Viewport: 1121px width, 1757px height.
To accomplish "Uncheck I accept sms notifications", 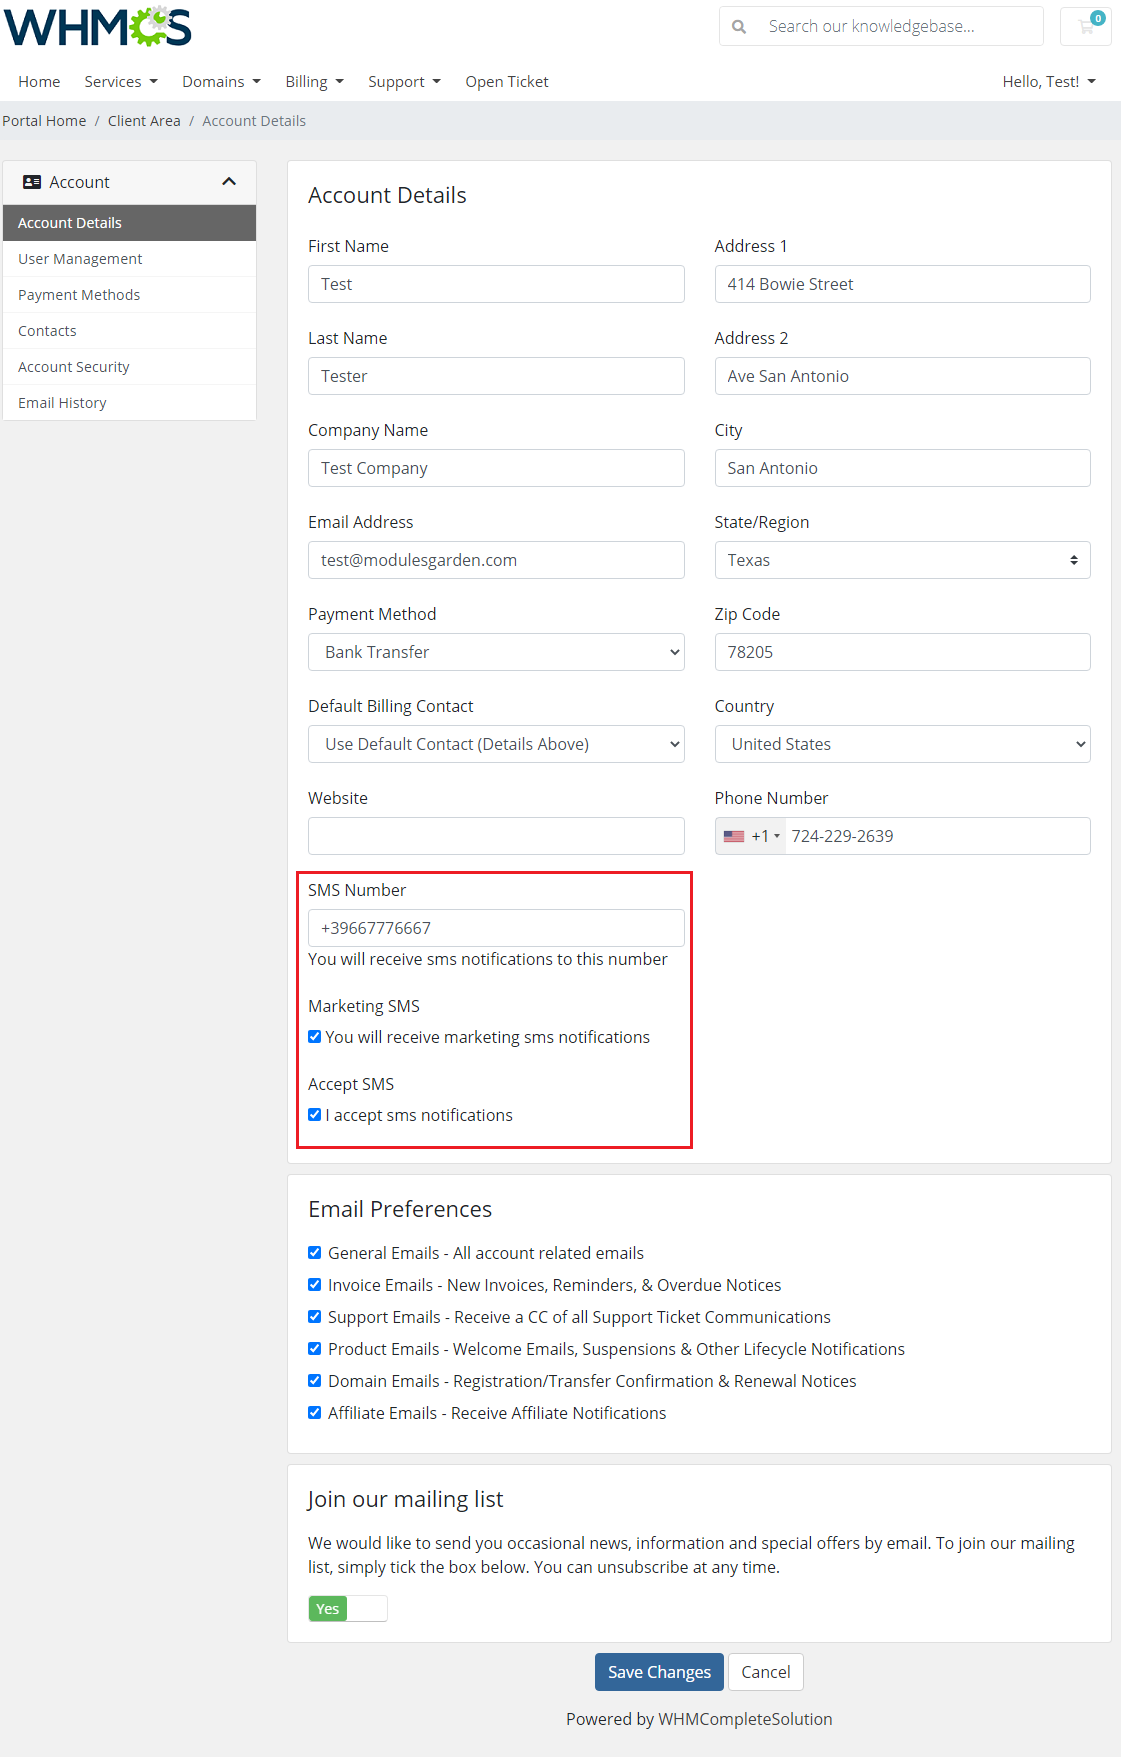I will (x=315, y=1115).
